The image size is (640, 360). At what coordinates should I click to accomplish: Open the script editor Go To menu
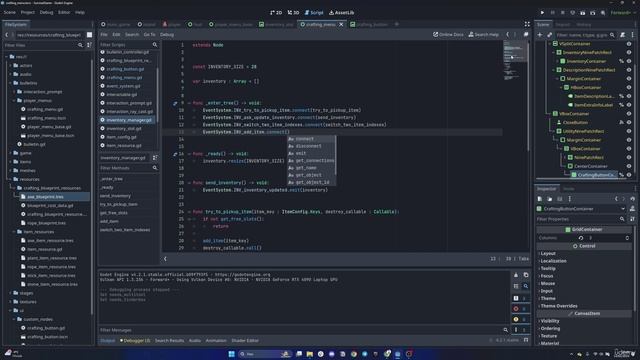pyautogui.click(x=149, y=35)
